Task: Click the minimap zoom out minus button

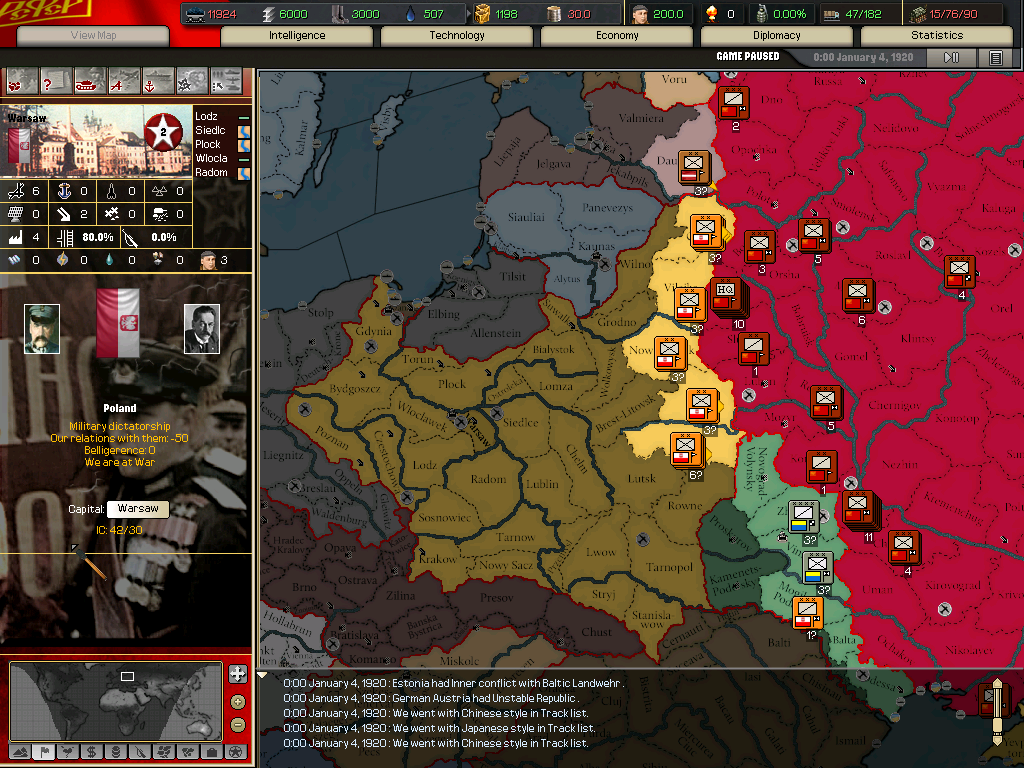Action: click(x=237, y=725)
